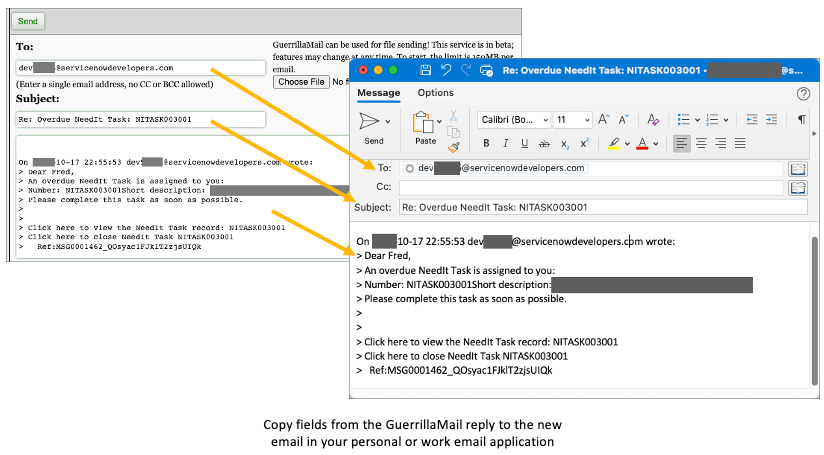824x455 pixels.
Task: Switch to the Options tab
Action: 435,93
